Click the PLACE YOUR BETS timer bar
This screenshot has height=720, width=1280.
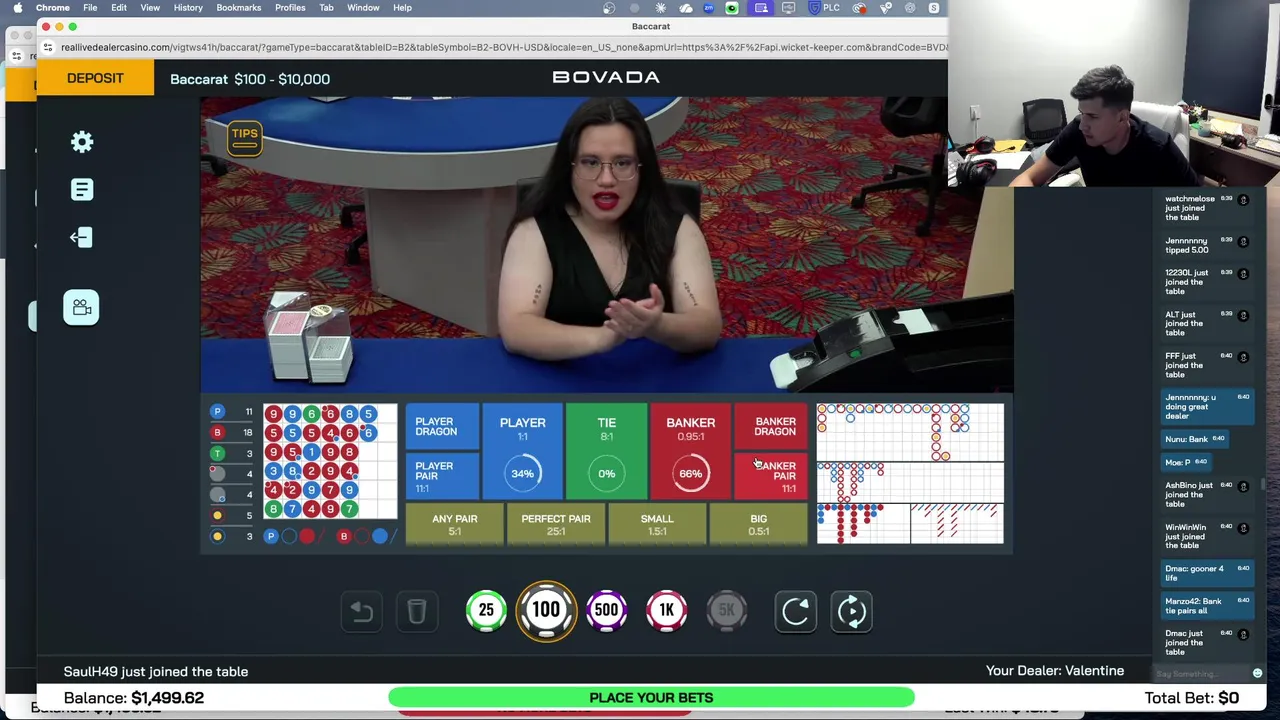pyautogui.click(x=651, y=697)
